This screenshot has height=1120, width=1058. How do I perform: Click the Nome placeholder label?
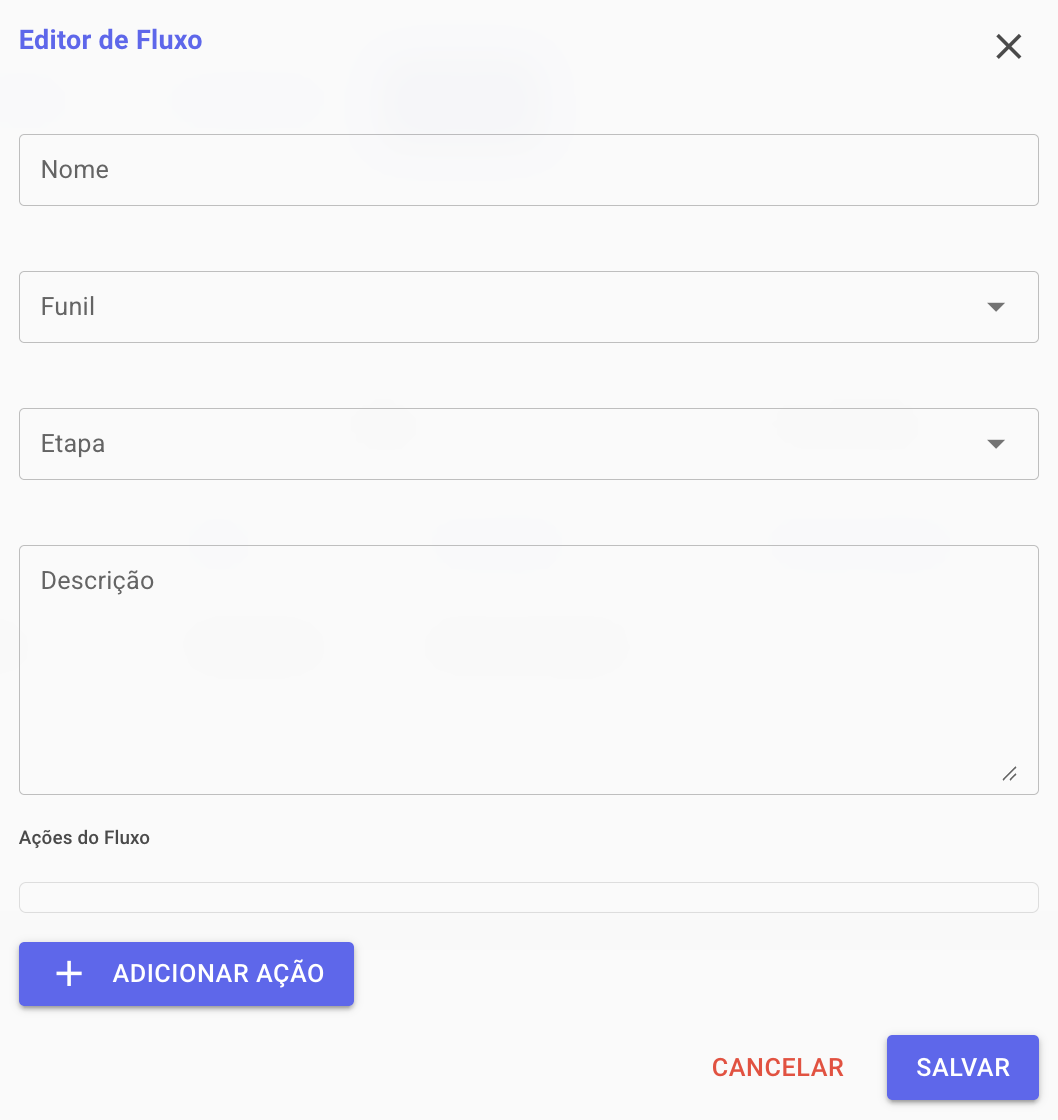point(75,170)
